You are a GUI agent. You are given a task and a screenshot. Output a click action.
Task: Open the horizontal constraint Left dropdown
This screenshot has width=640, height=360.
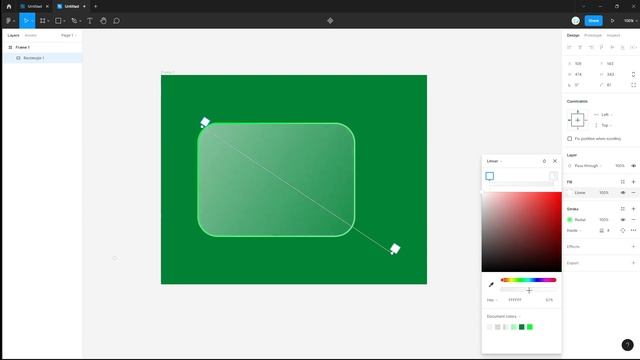(x=607, y=115)
